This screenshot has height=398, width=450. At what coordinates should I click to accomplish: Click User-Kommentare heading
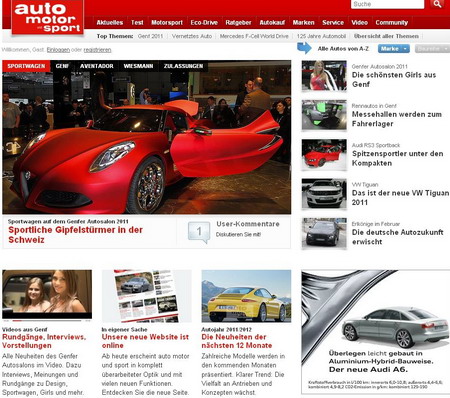pos(248,224)
